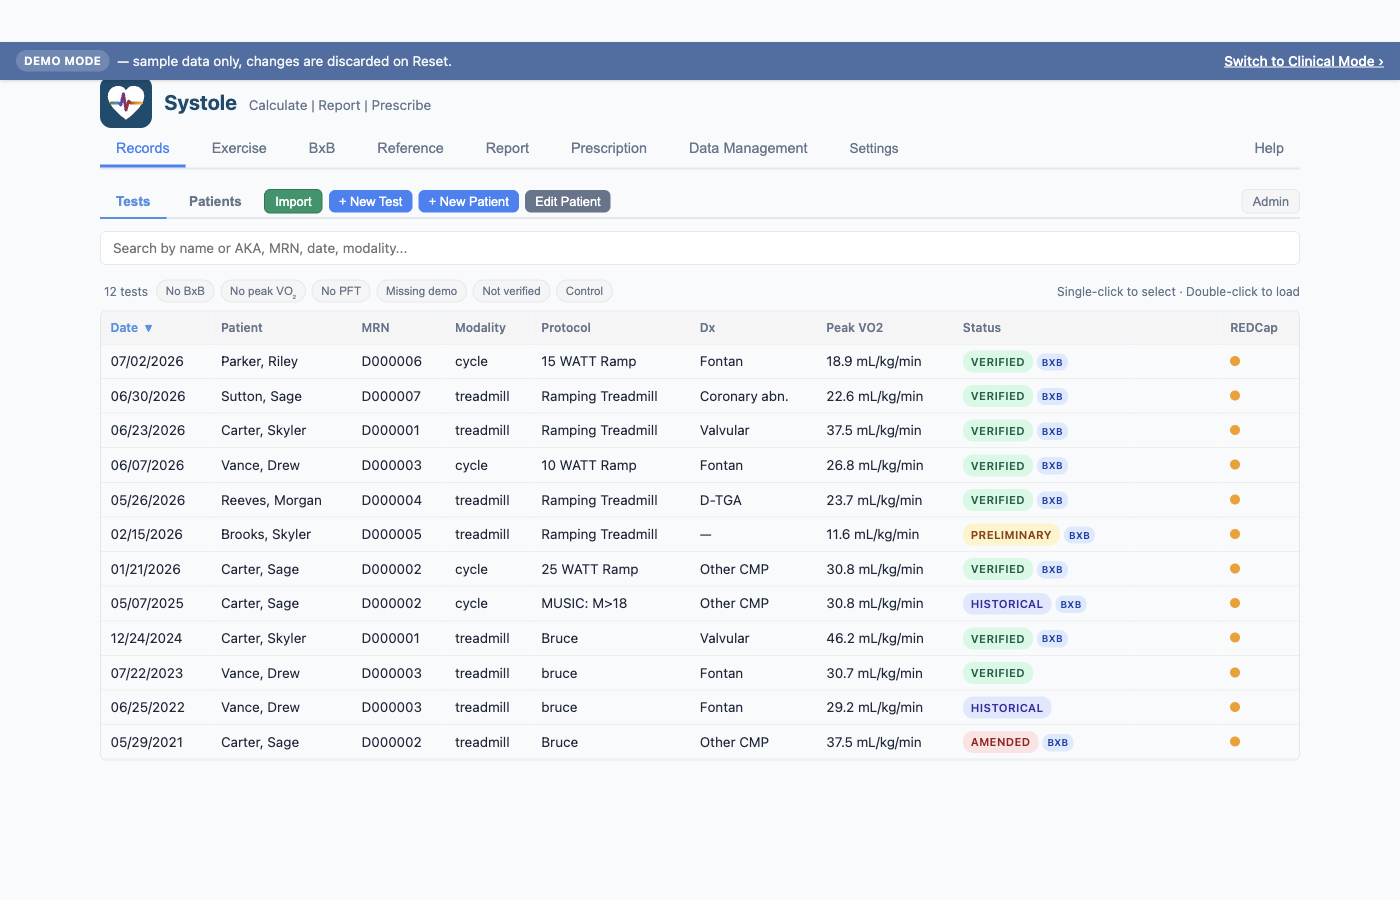The height and width of the screenshot is (900, 1400).
Task: Toggle the No peak VO2 filter chip
Action: click(263, 291)
